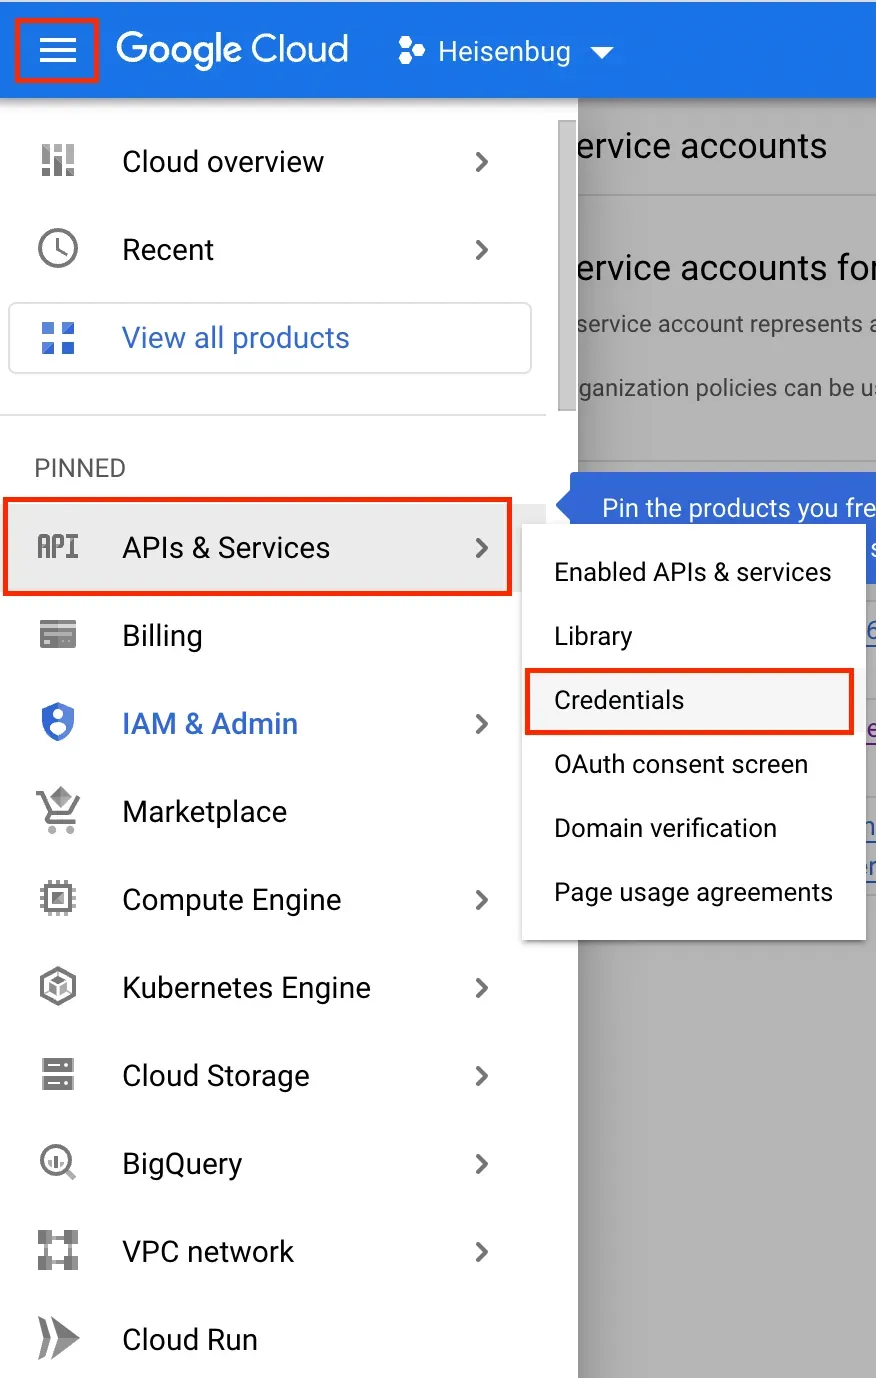Expand the IAM & Admin submenu chevron
This screenshot has width=876, height=1378.
[x=482, y=724]
